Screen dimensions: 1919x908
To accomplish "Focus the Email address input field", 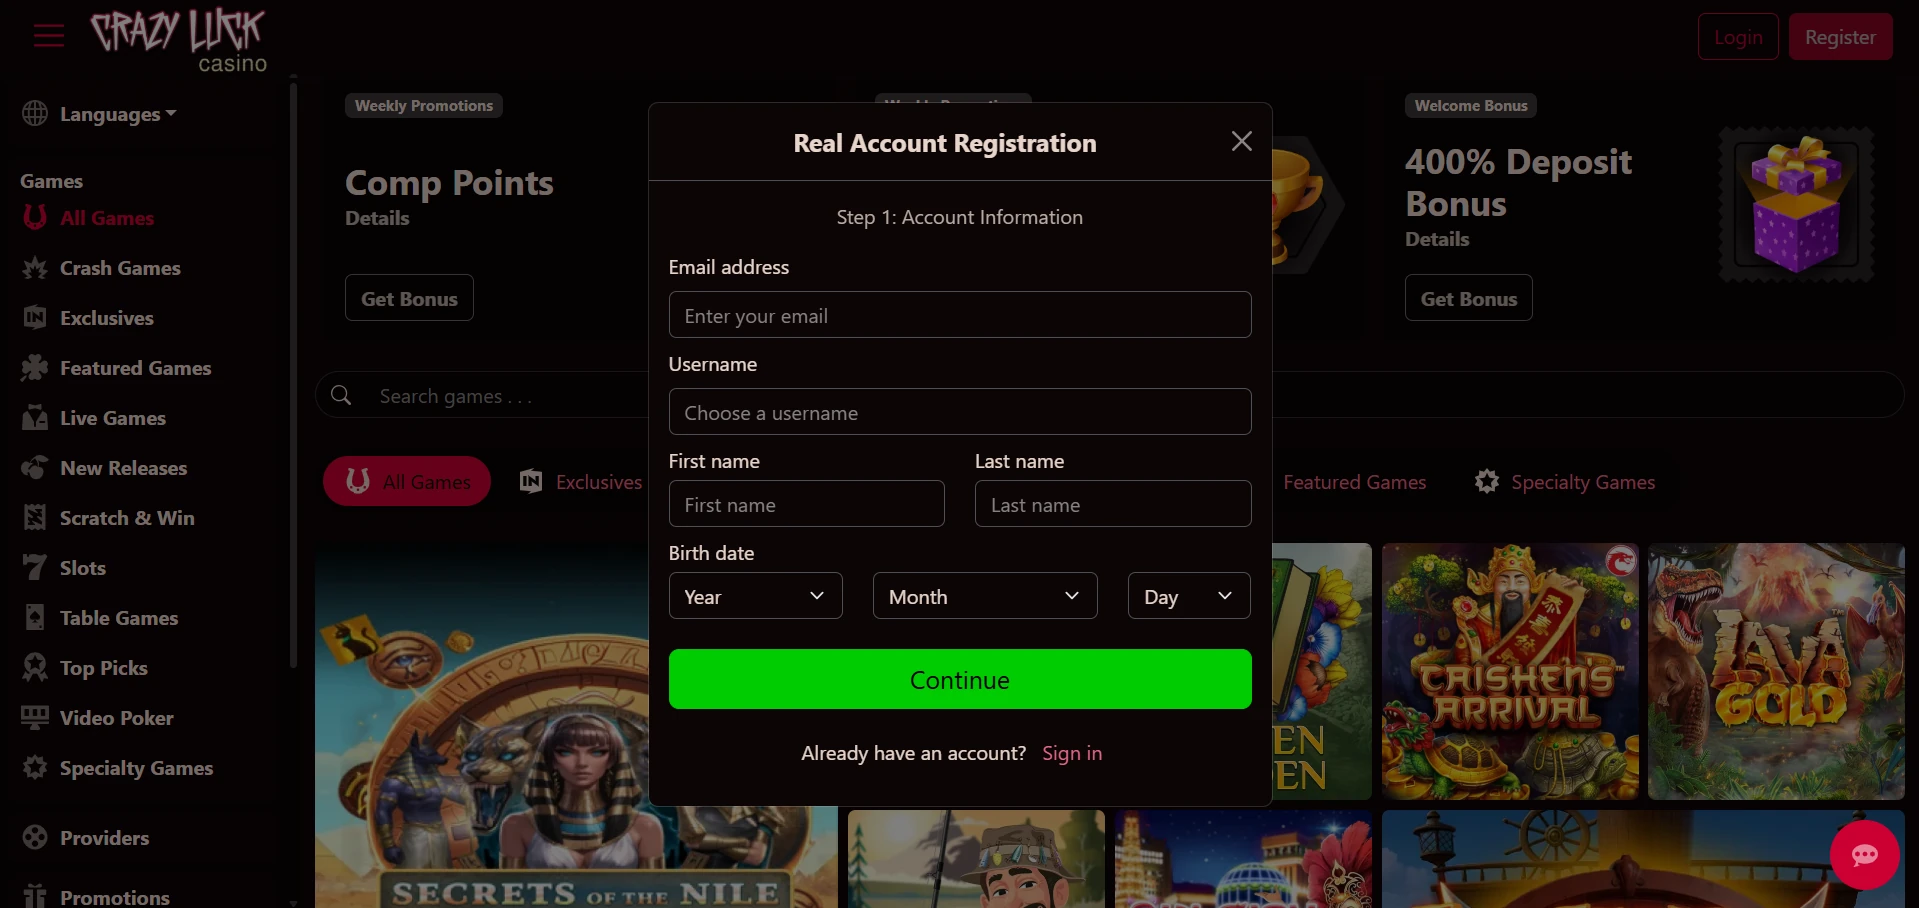I will point(960,315).
